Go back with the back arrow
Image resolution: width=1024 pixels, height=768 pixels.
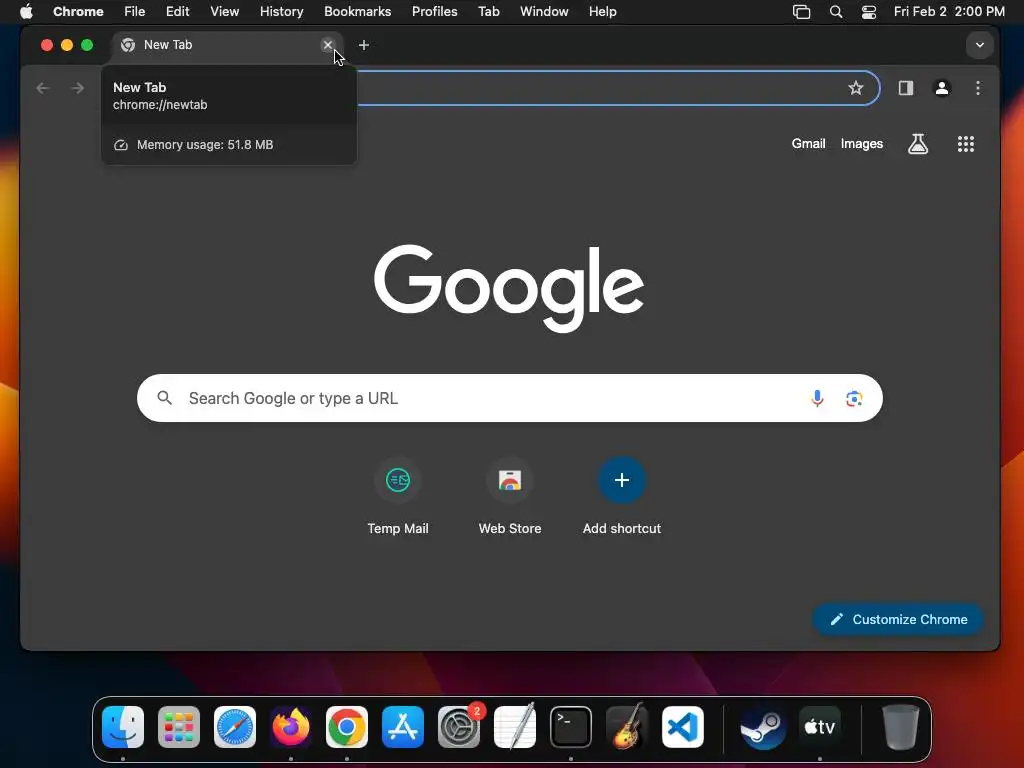[43, 88]
